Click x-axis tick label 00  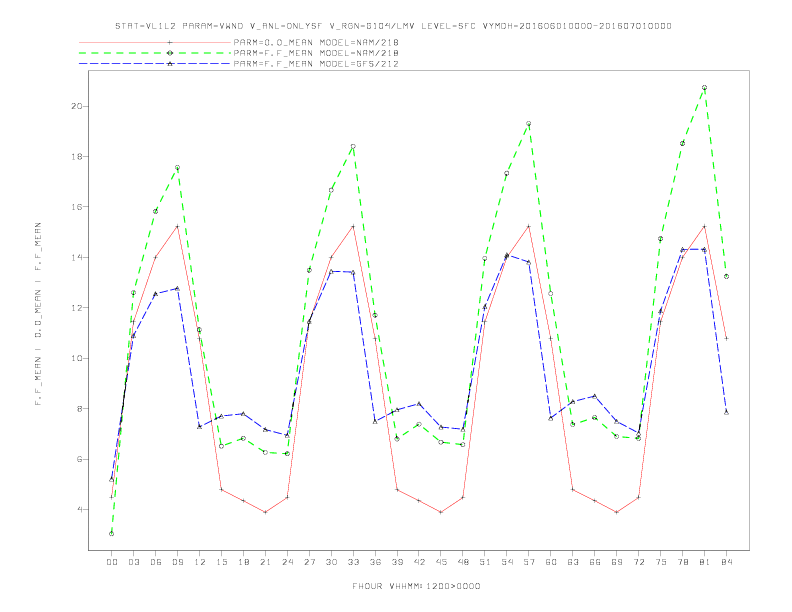112,562
